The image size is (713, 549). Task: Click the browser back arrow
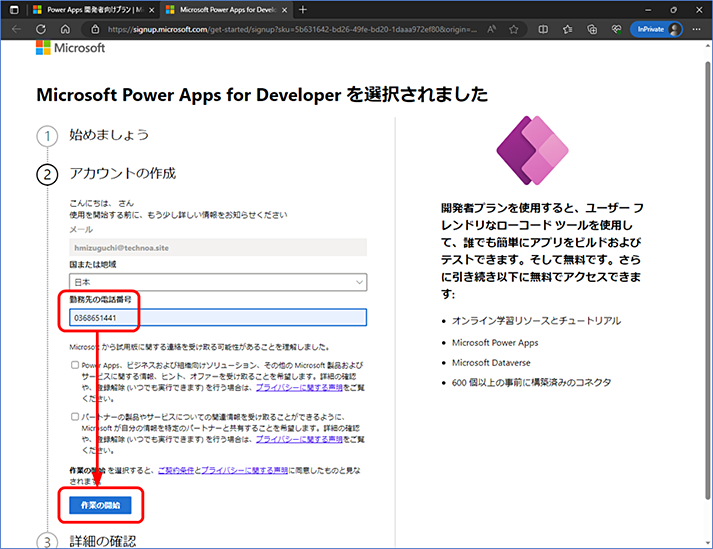(16, 29)
